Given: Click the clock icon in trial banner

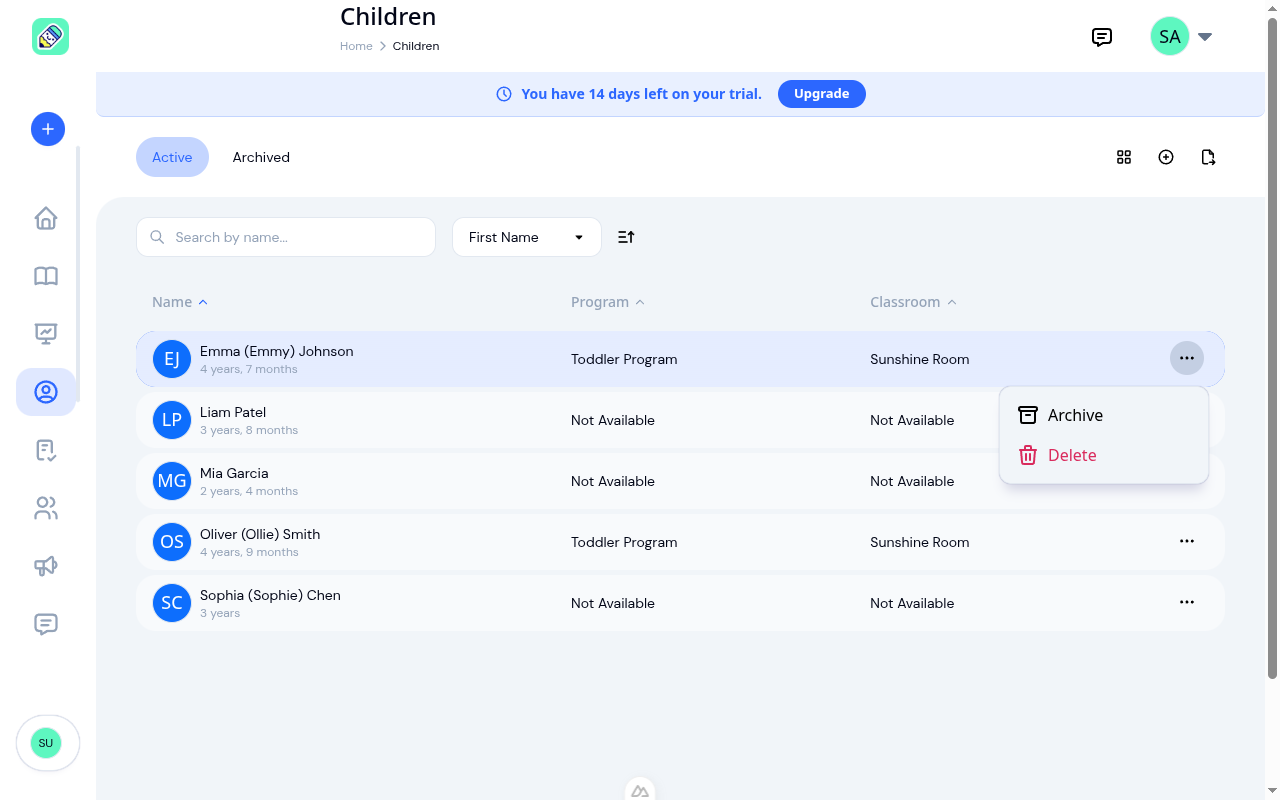Looking at the screenshot, I should (x=504, y=94).
